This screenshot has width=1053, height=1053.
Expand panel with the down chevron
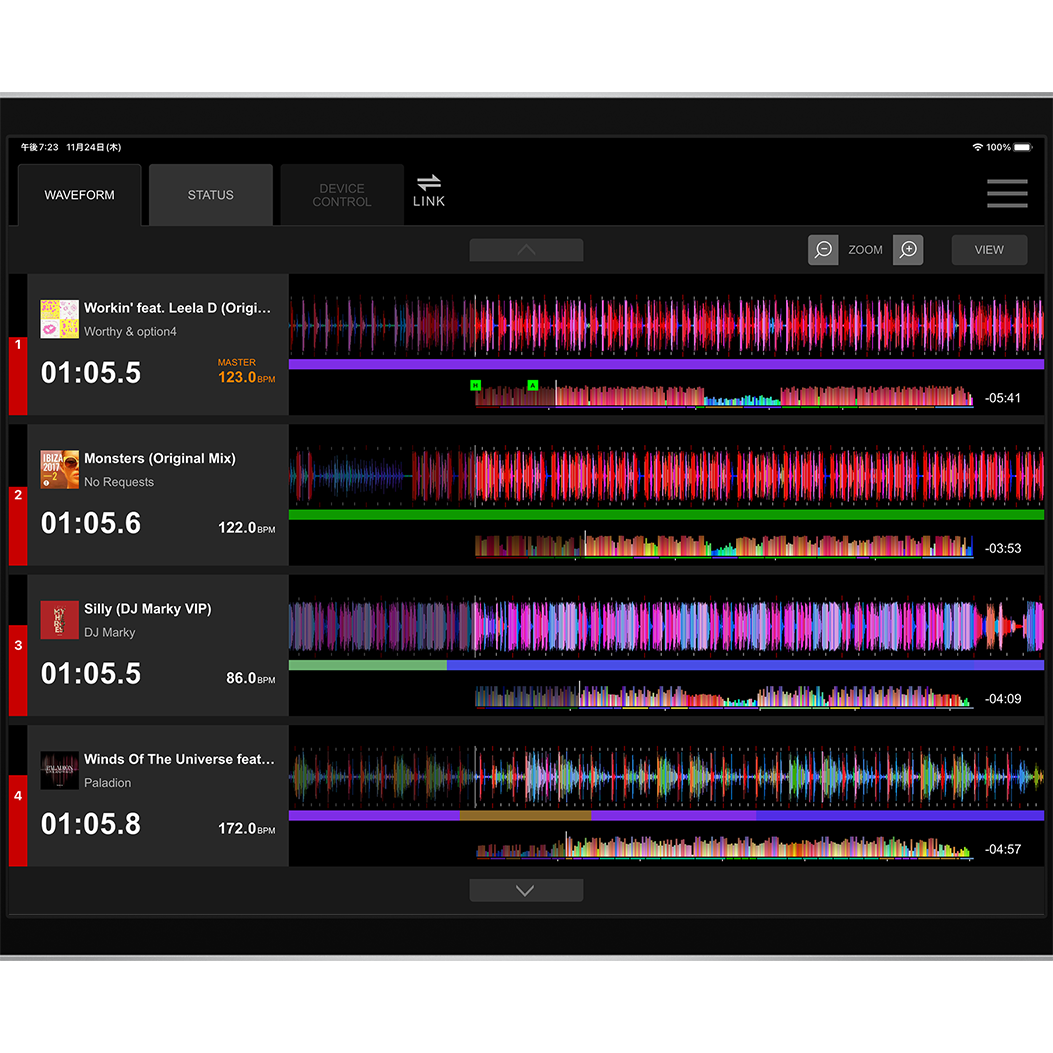coord(526,890)
